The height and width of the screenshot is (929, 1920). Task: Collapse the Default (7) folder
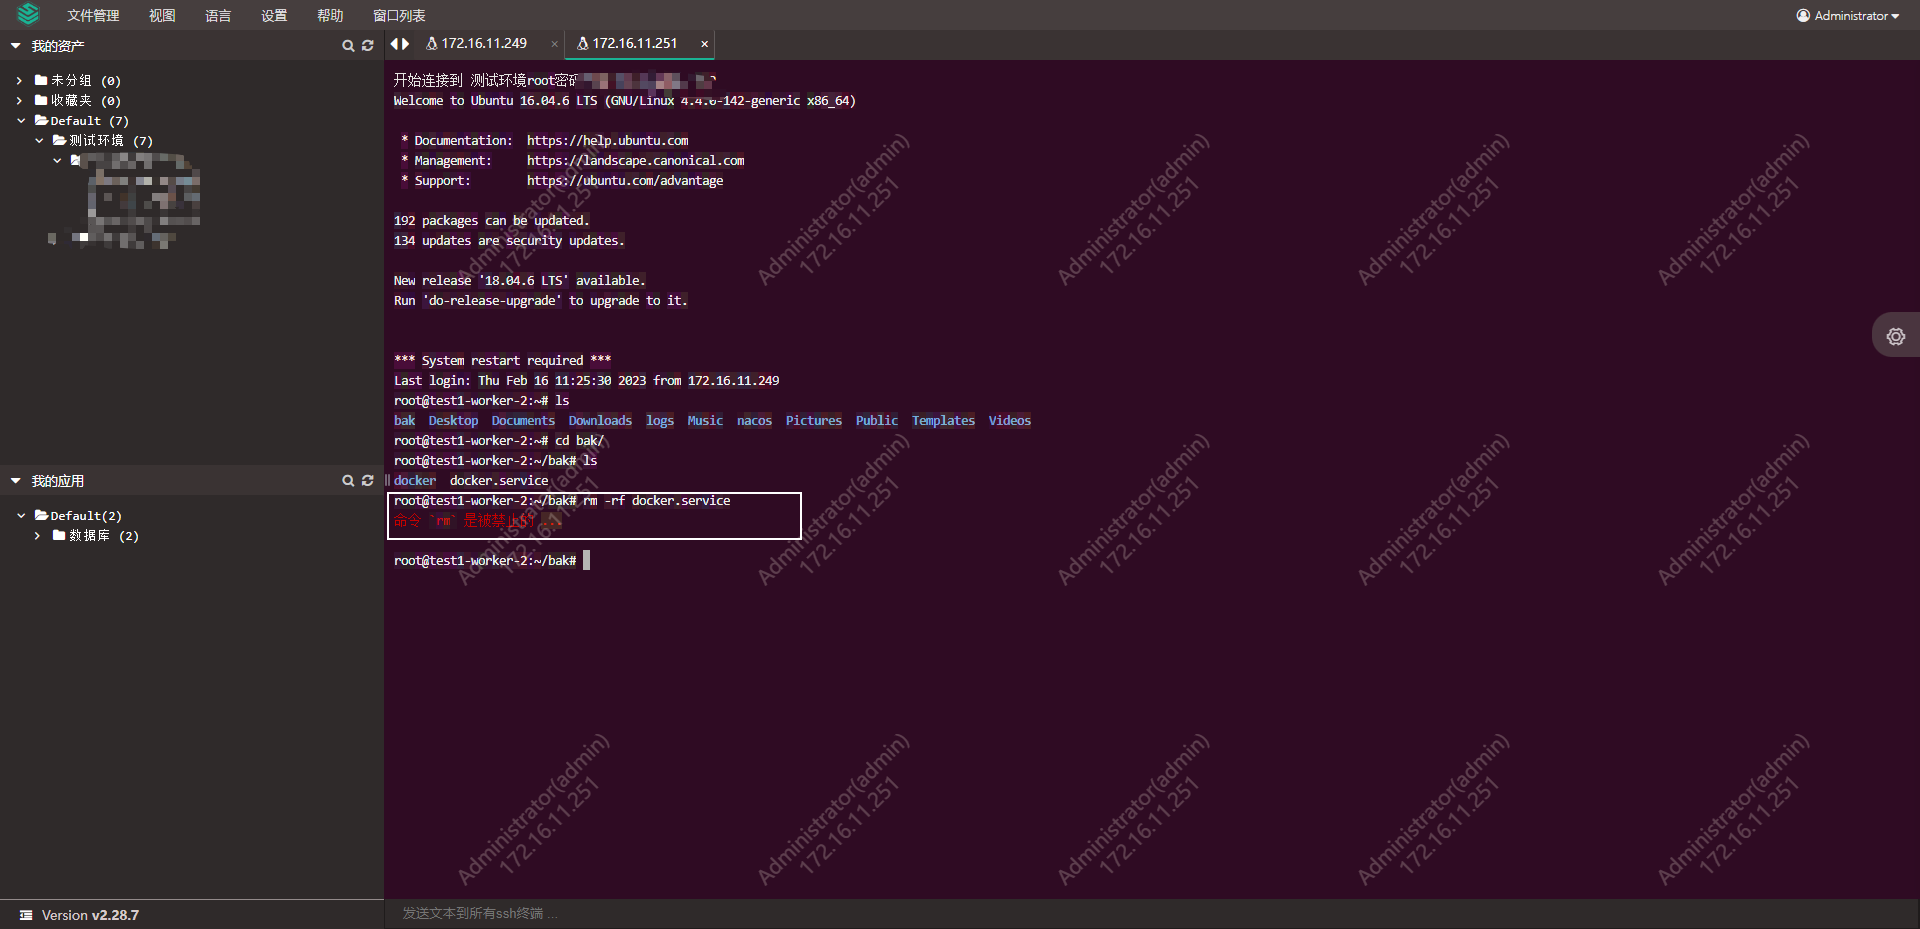pos(21,120)
